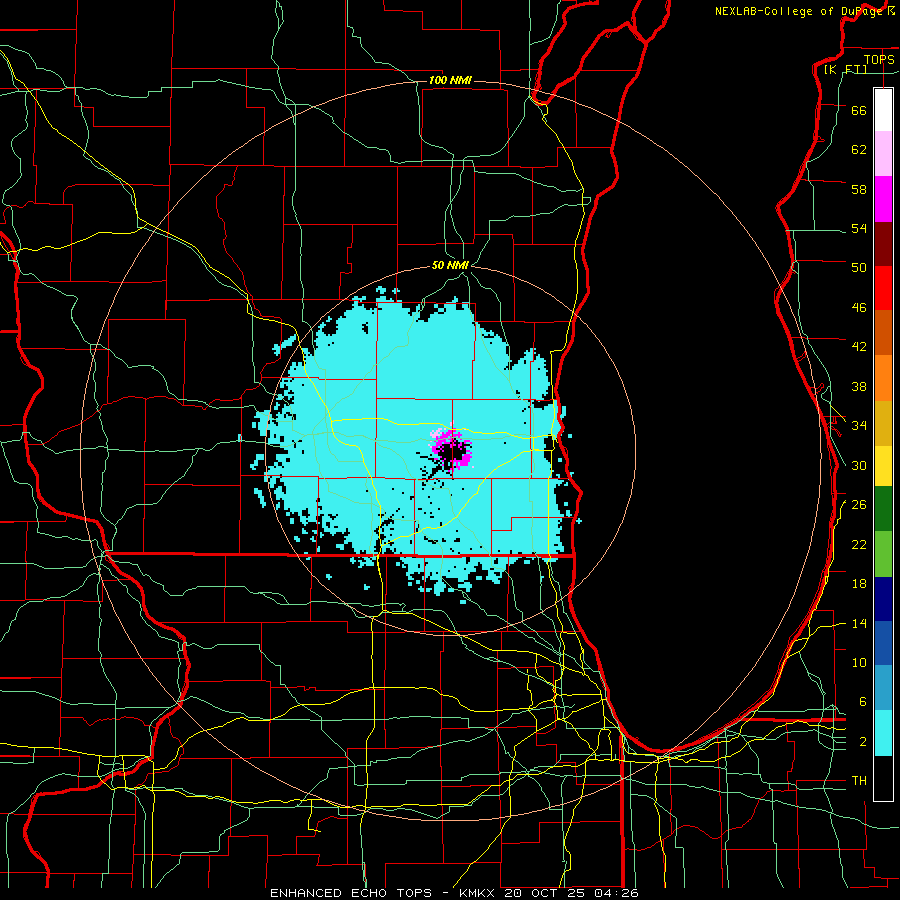The image size is (900, 900).
Task: Choose the navy blue legend swatch
Action: (x=883, y=599)
